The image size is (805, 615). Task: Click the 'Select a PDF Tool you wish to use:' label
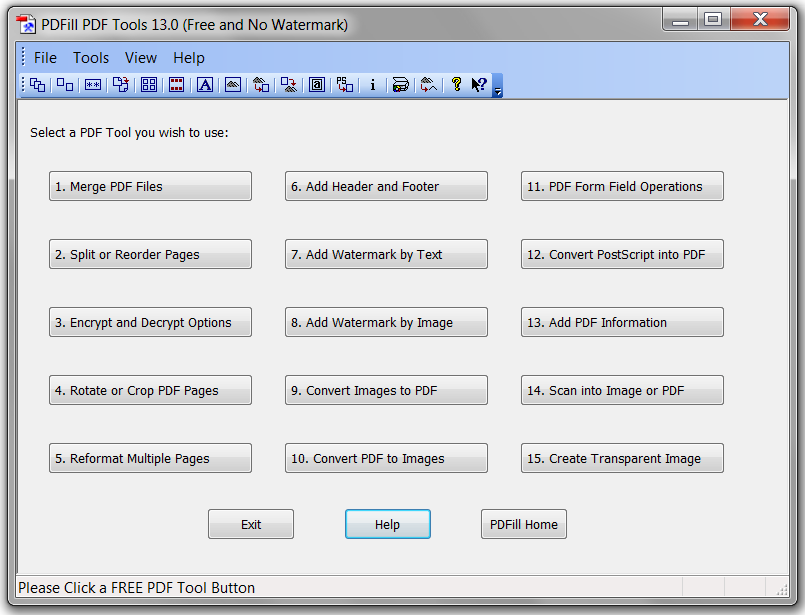point(129,132)
